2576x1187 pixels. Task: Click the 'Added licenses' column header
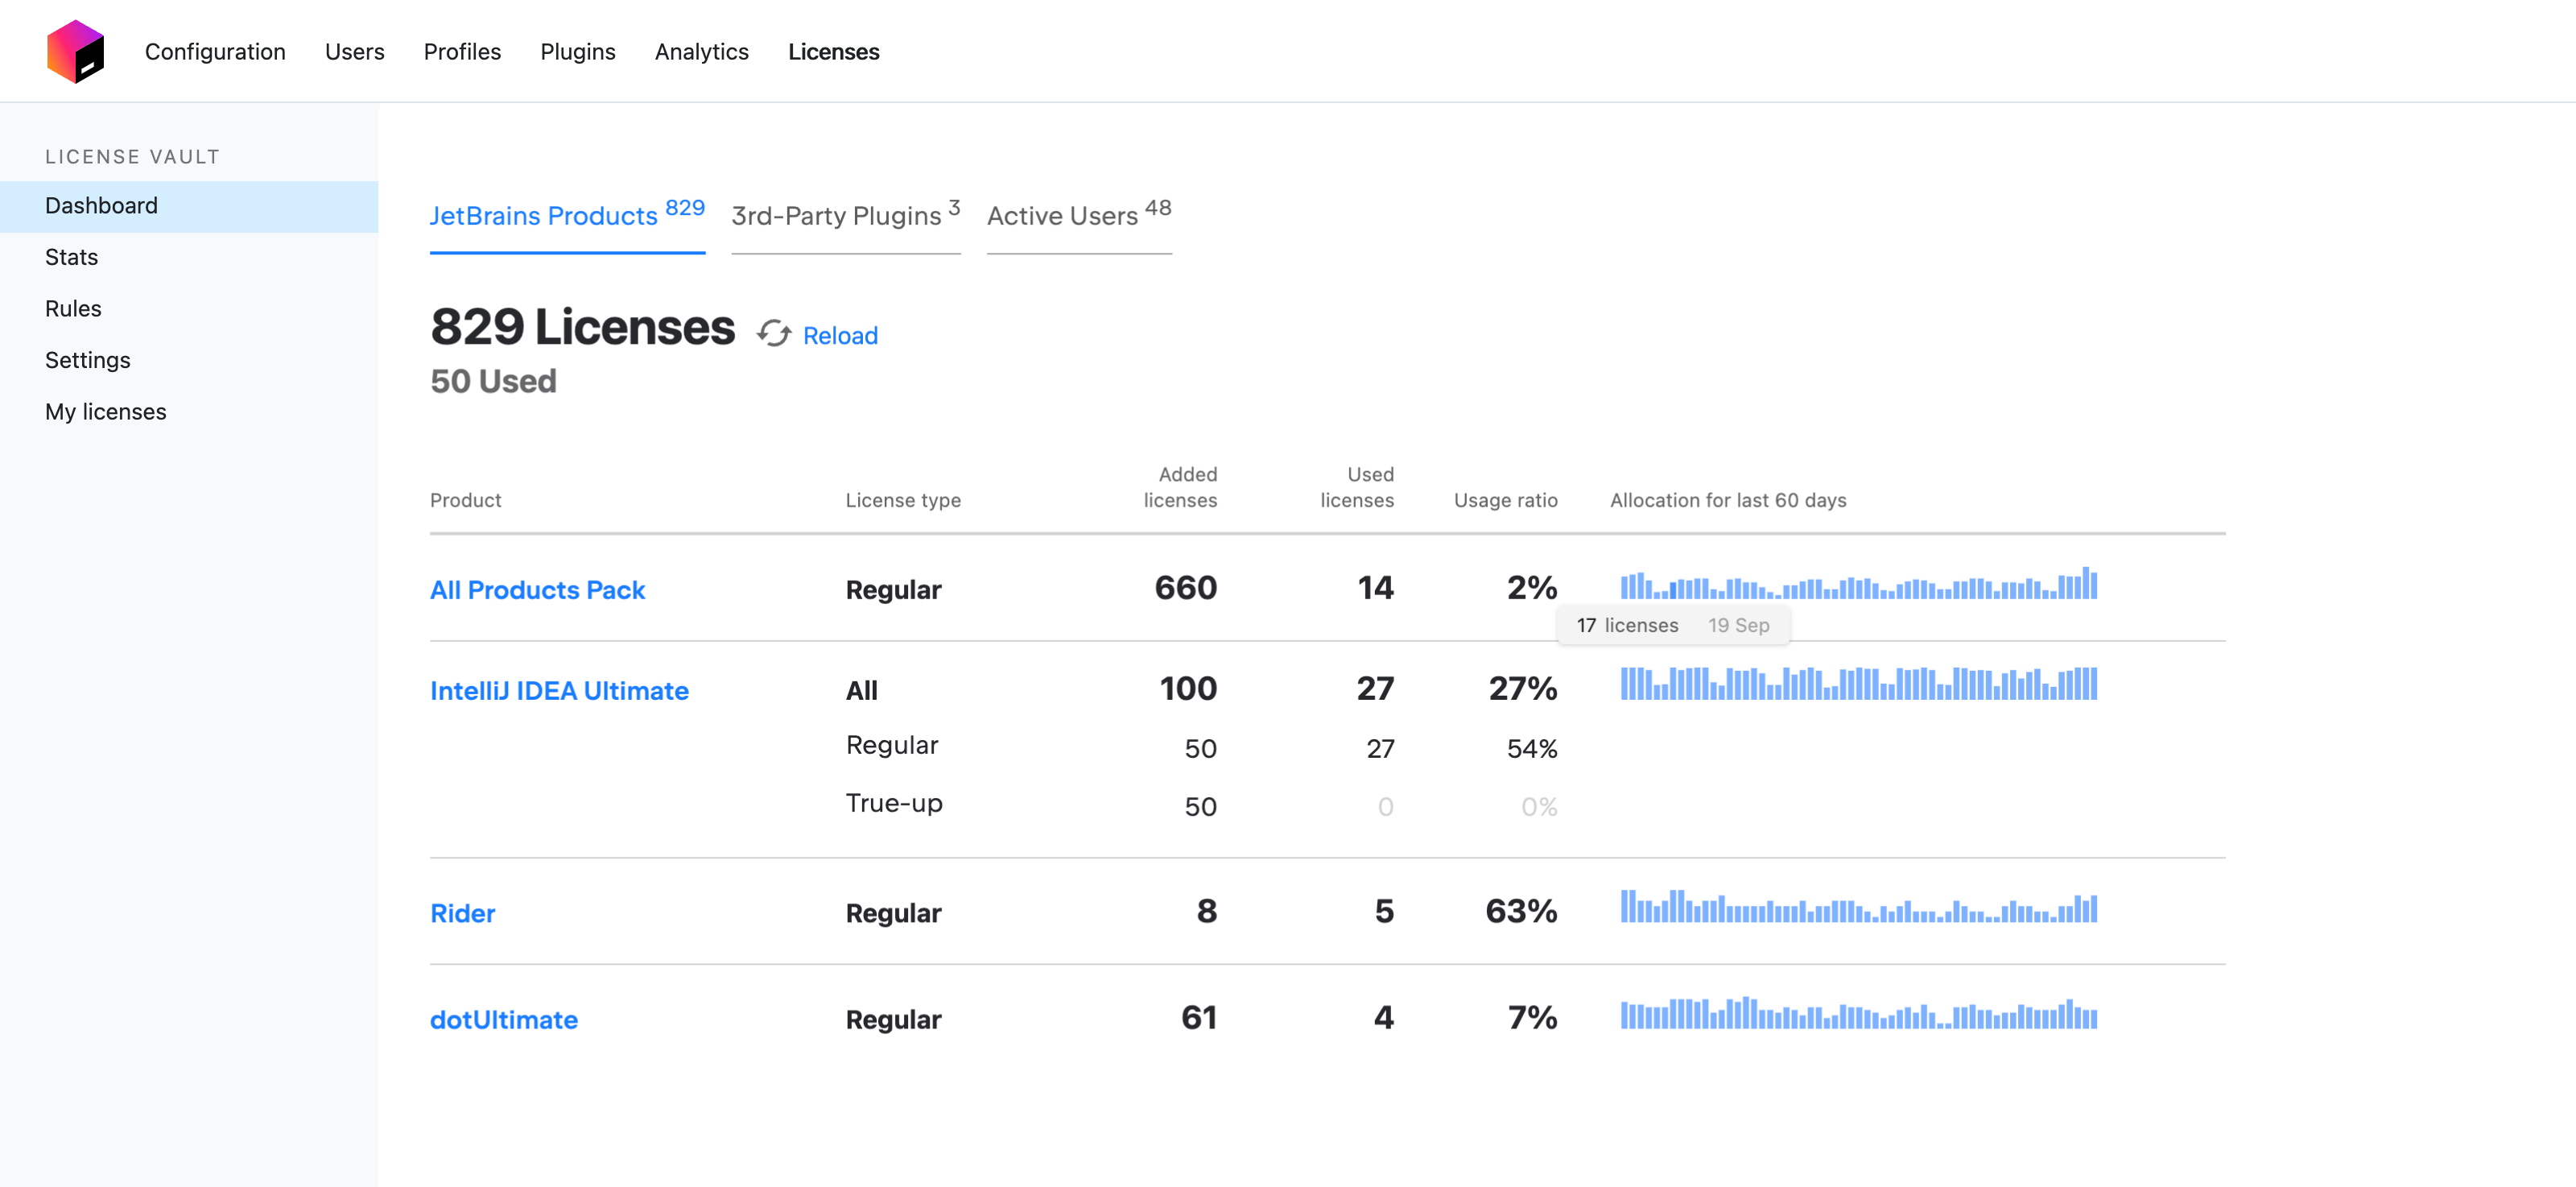[x=1180, y=487]
